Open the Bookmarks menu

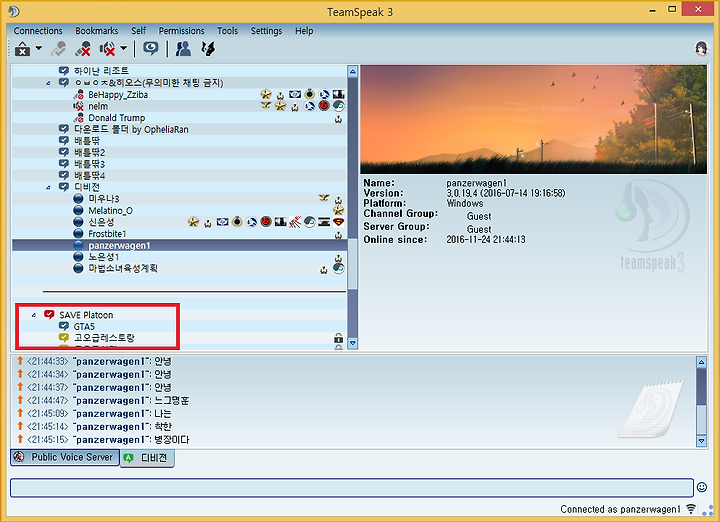click(x=96, y=31)
